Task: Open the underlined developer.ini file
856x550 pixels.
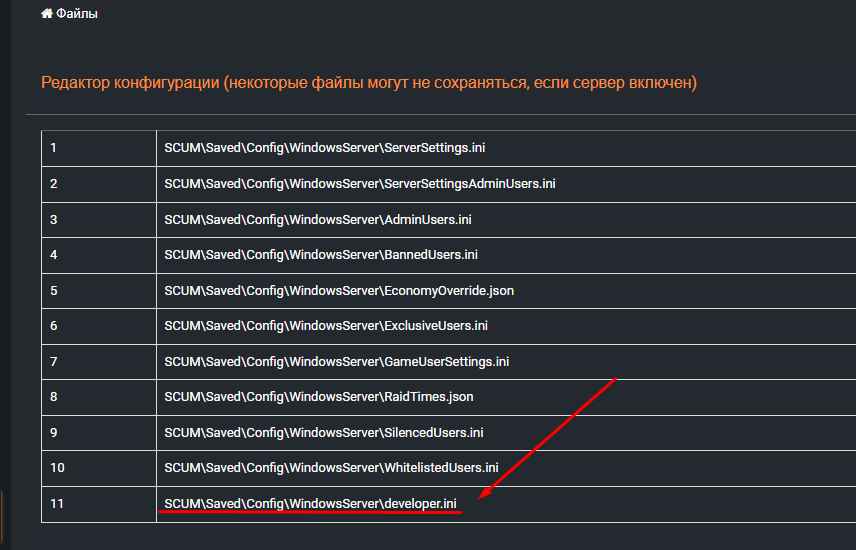Action: tap(311, 503)
